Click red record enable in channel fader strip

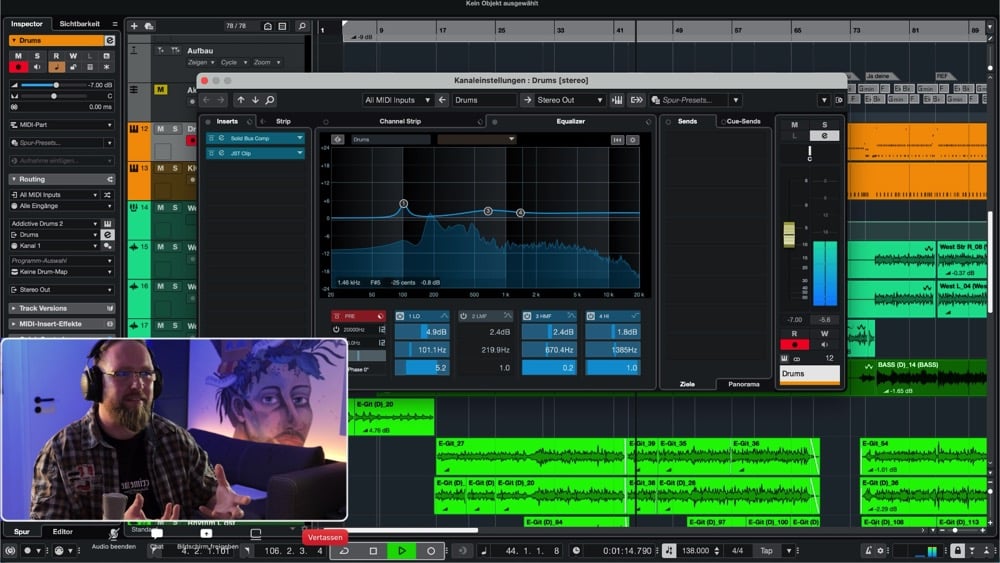[795, 345]
